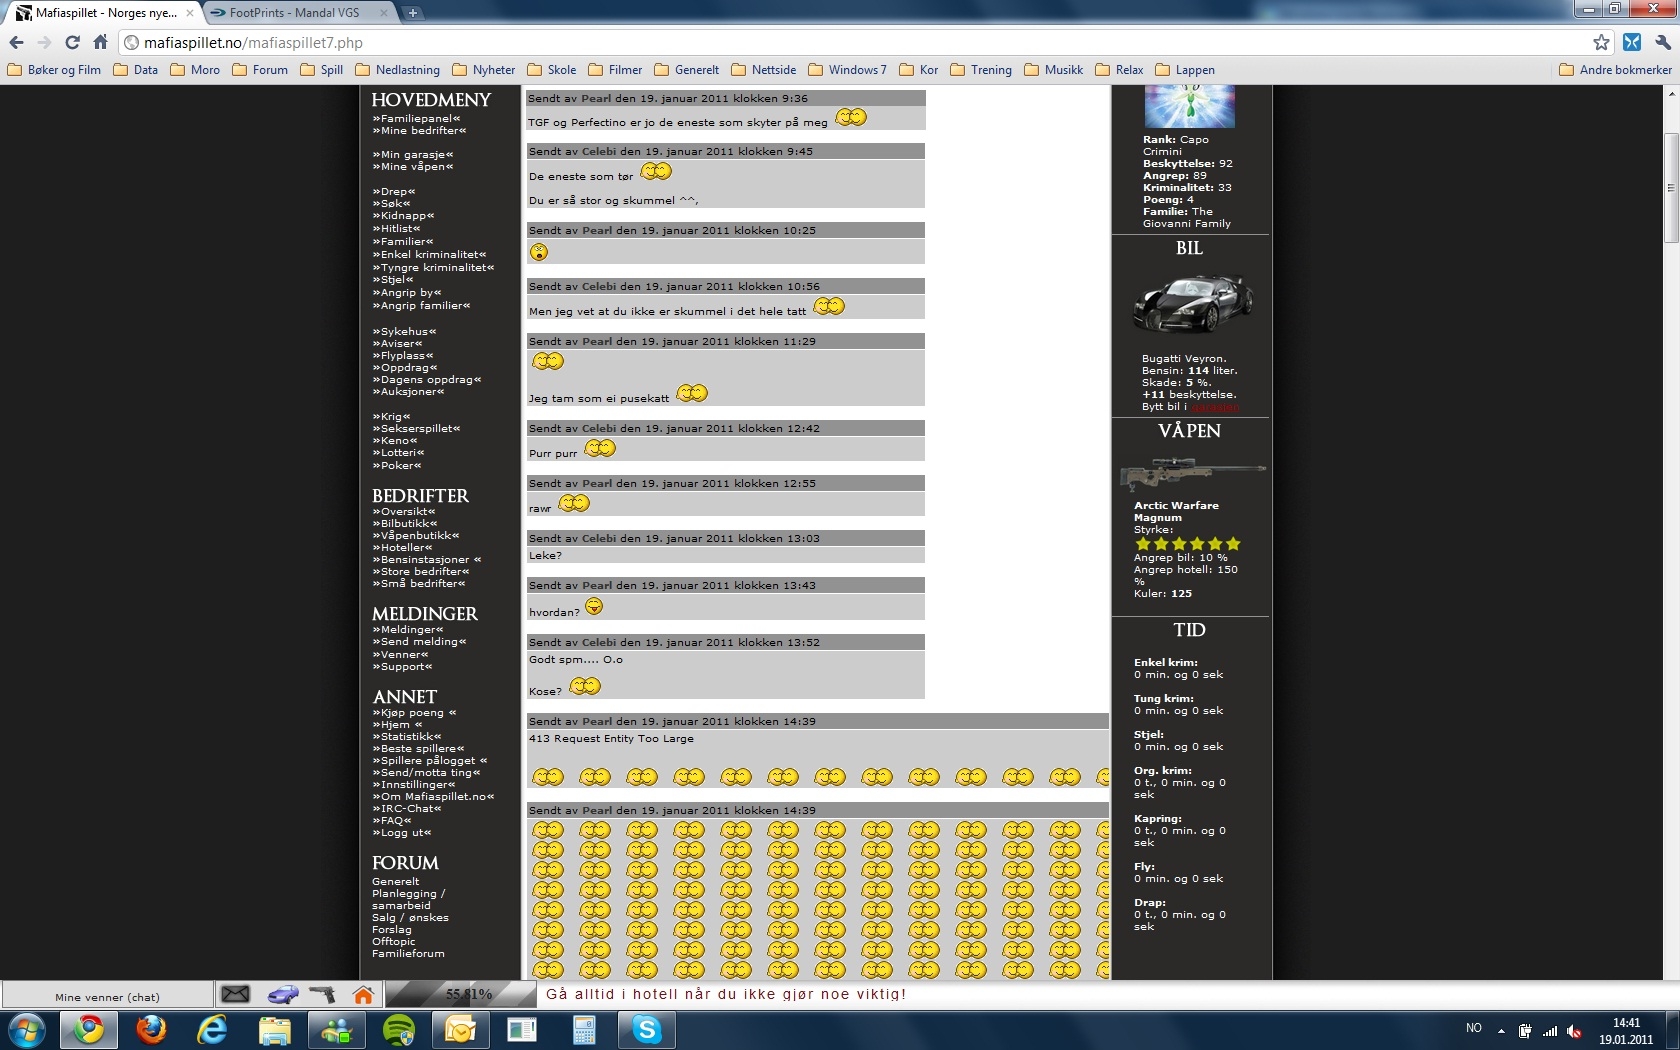Click the orange house icon in bottom bar

click(x=363, y=994)
